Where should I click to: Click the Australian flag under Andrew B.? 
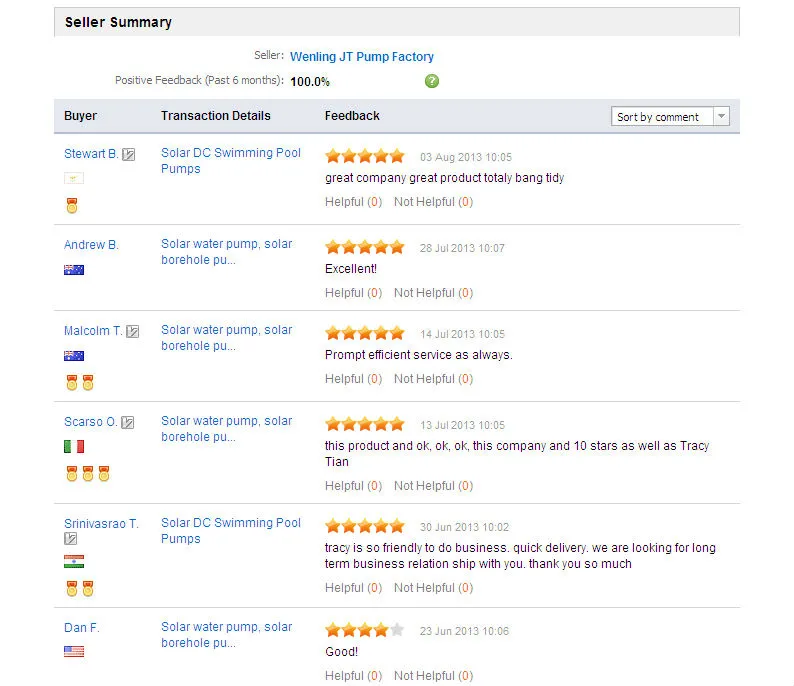coord(74,270)
